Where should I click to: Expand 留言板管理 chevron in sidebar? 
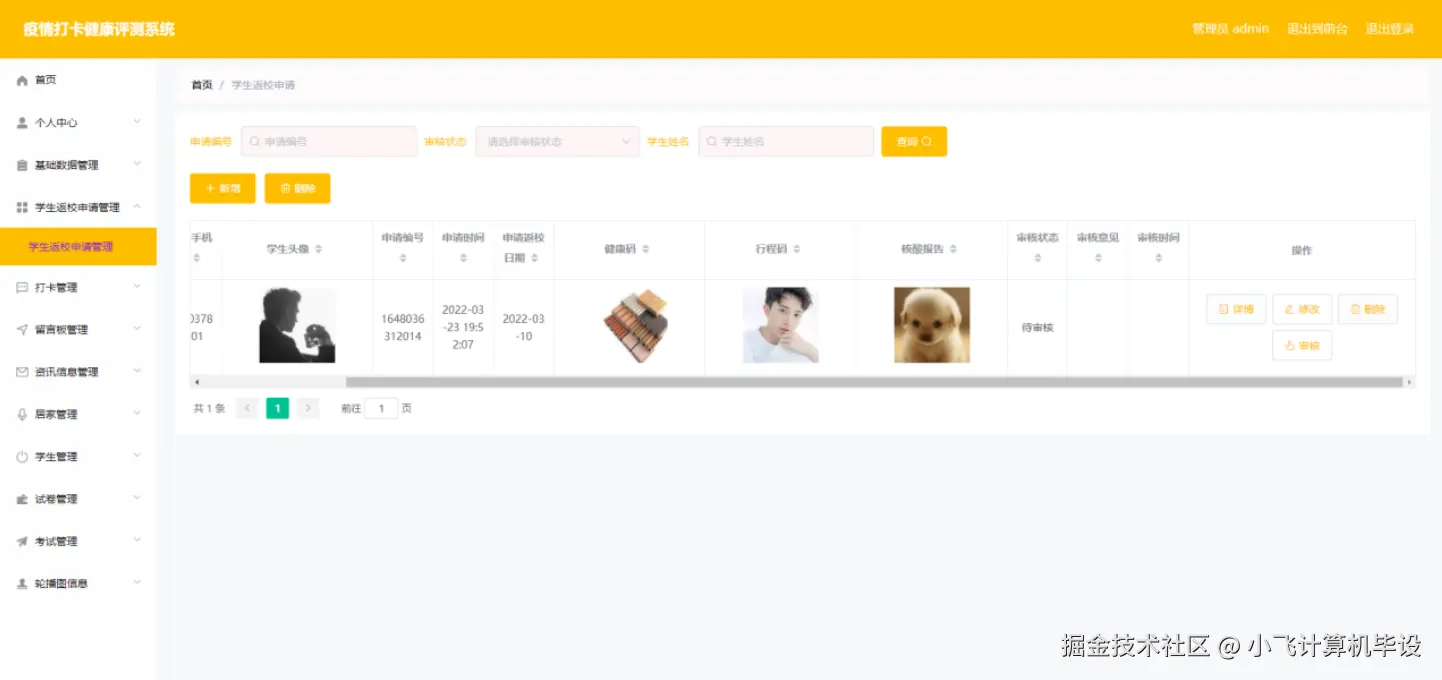tap(137, 329)
